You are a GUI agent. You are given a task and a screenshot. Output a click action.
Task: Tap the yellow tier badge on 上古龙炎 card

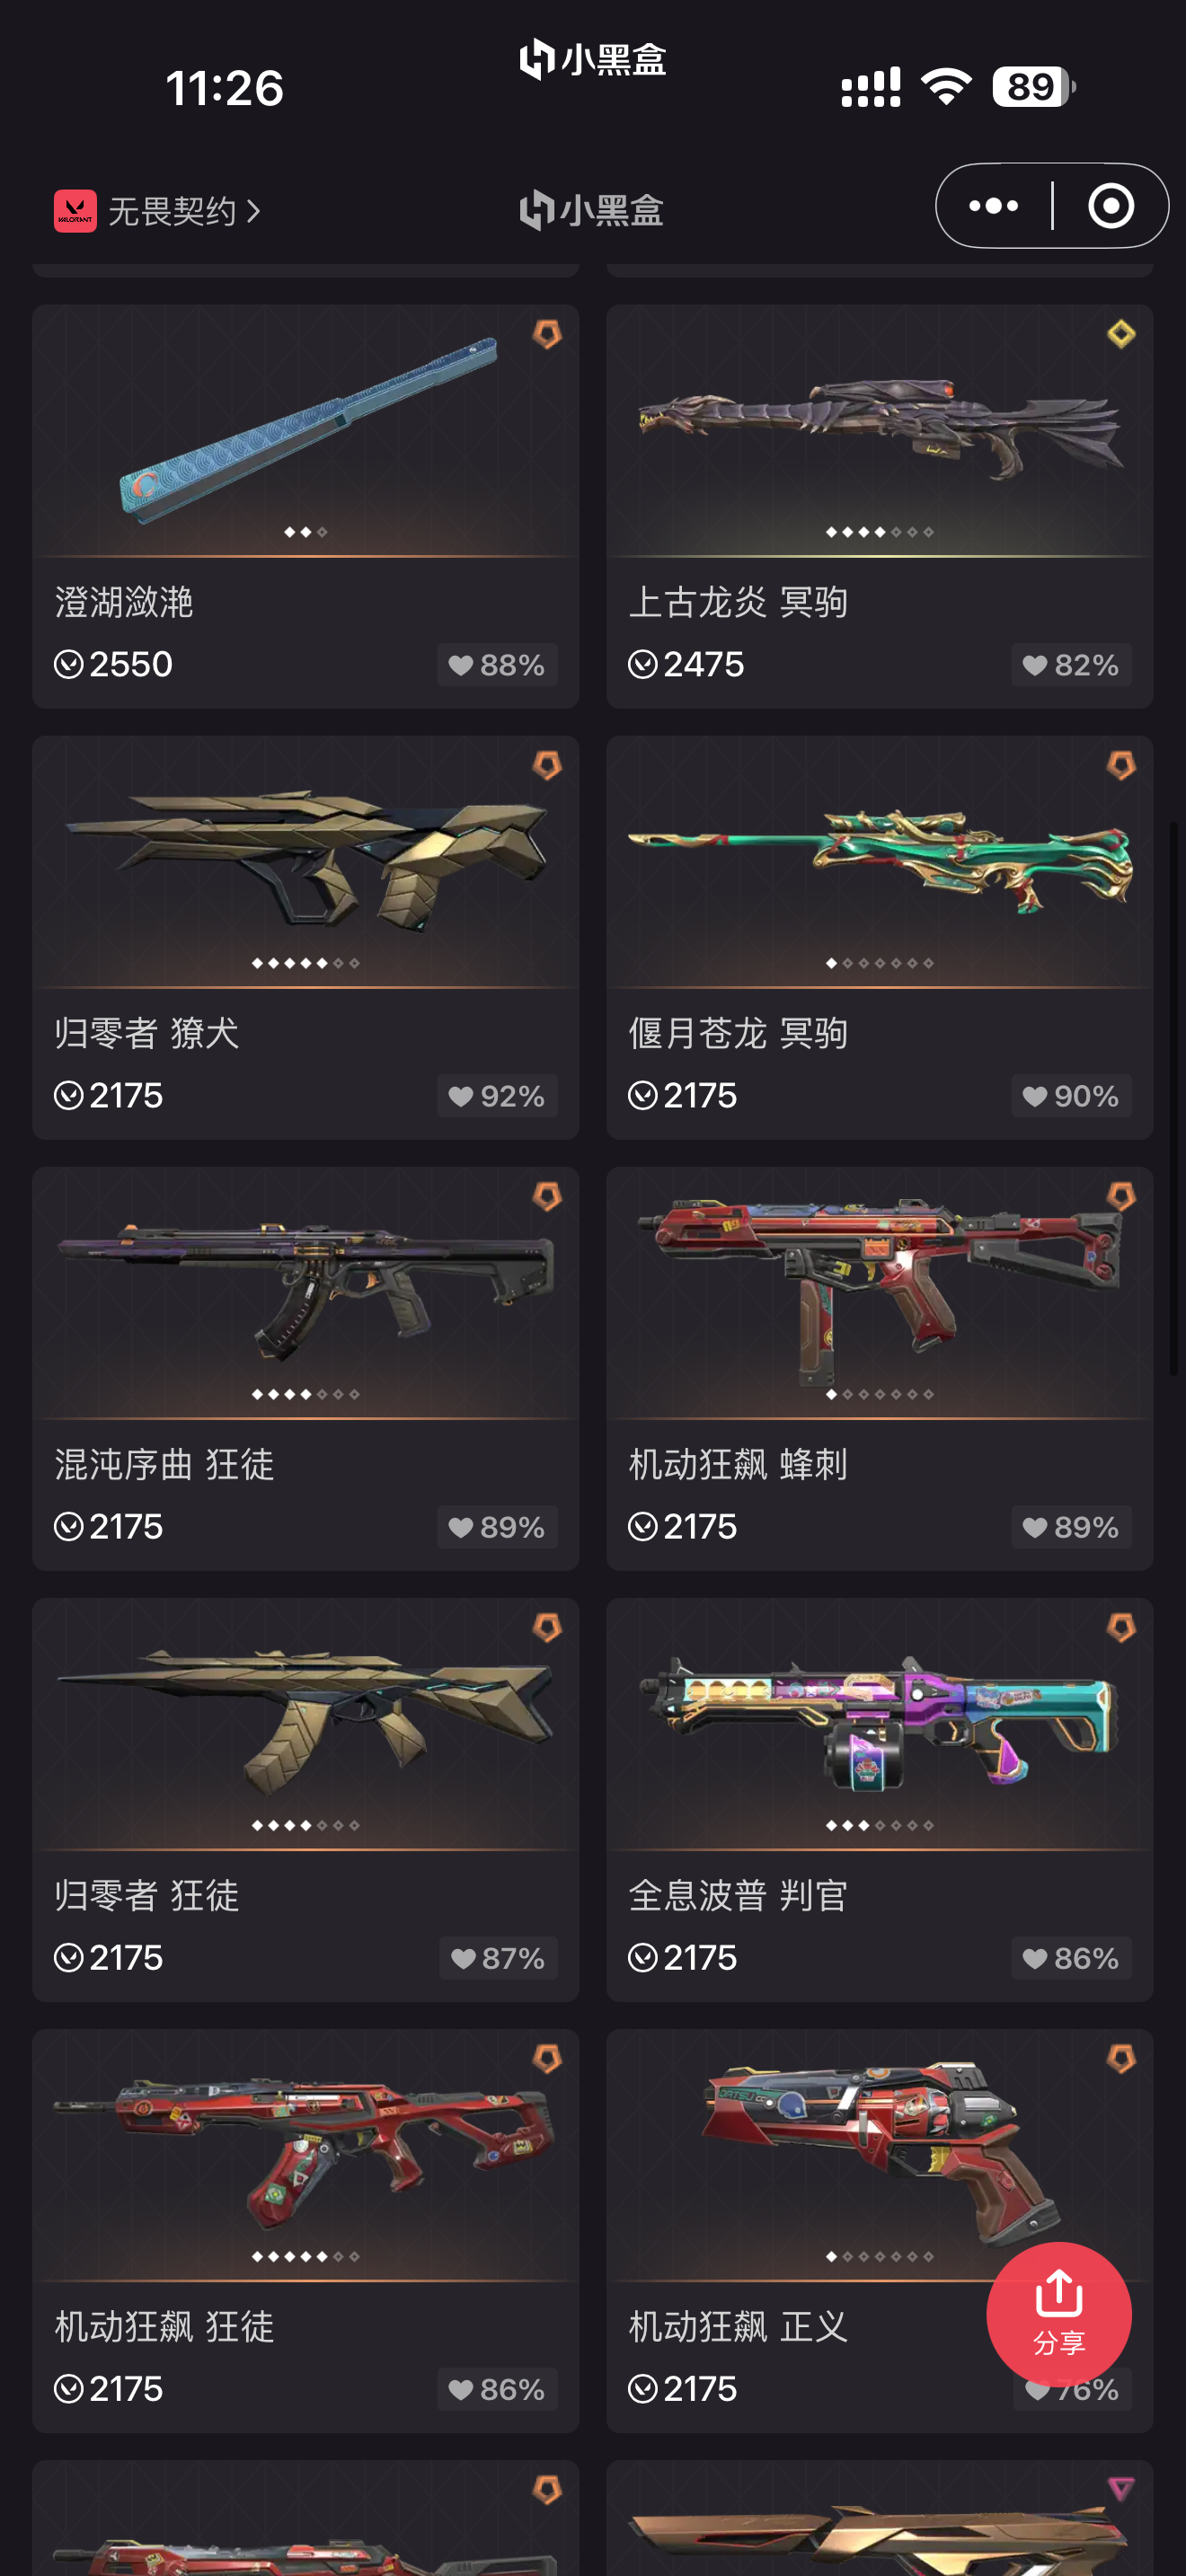(1121, 334)
